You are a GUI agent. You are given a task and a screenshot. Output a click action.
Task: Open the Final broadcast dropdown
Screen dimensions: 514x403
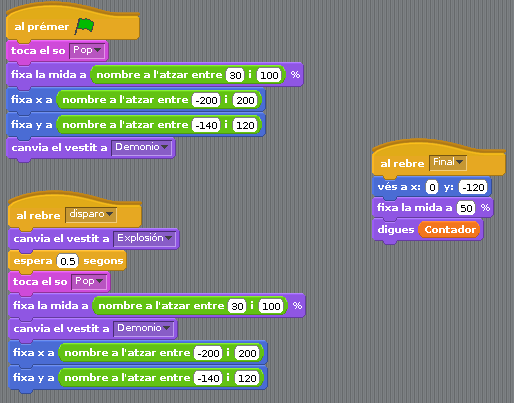point(448,163)
